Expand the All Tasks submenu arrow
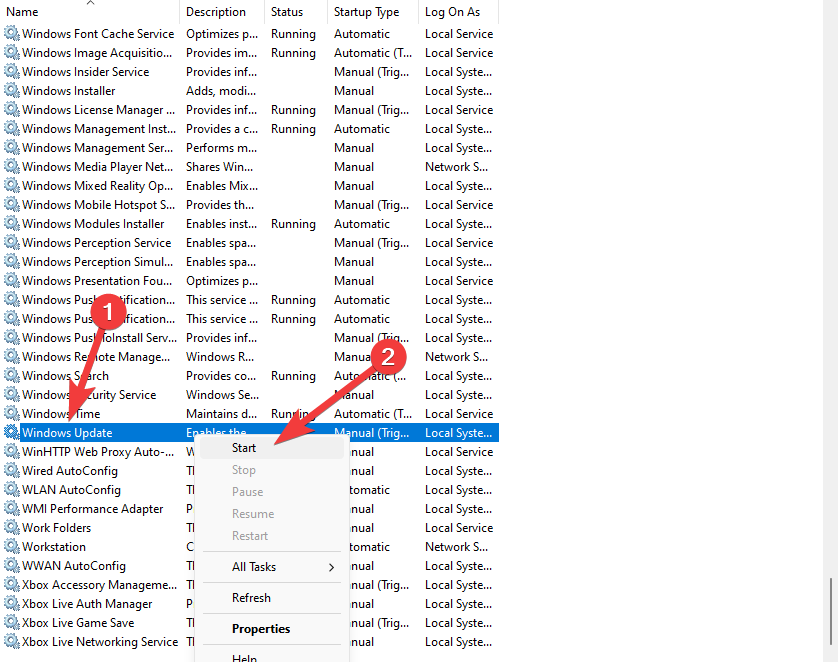 coord(332,567)
